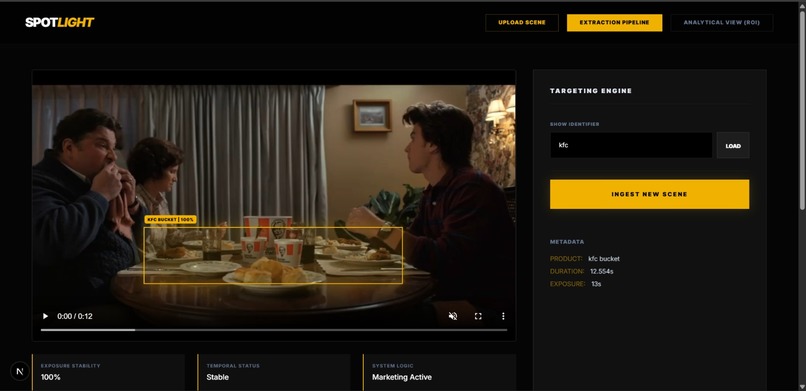Click the Spotlight logo
Image resolution: width=806 pixels, height=391 pixels.
point(60,22)
